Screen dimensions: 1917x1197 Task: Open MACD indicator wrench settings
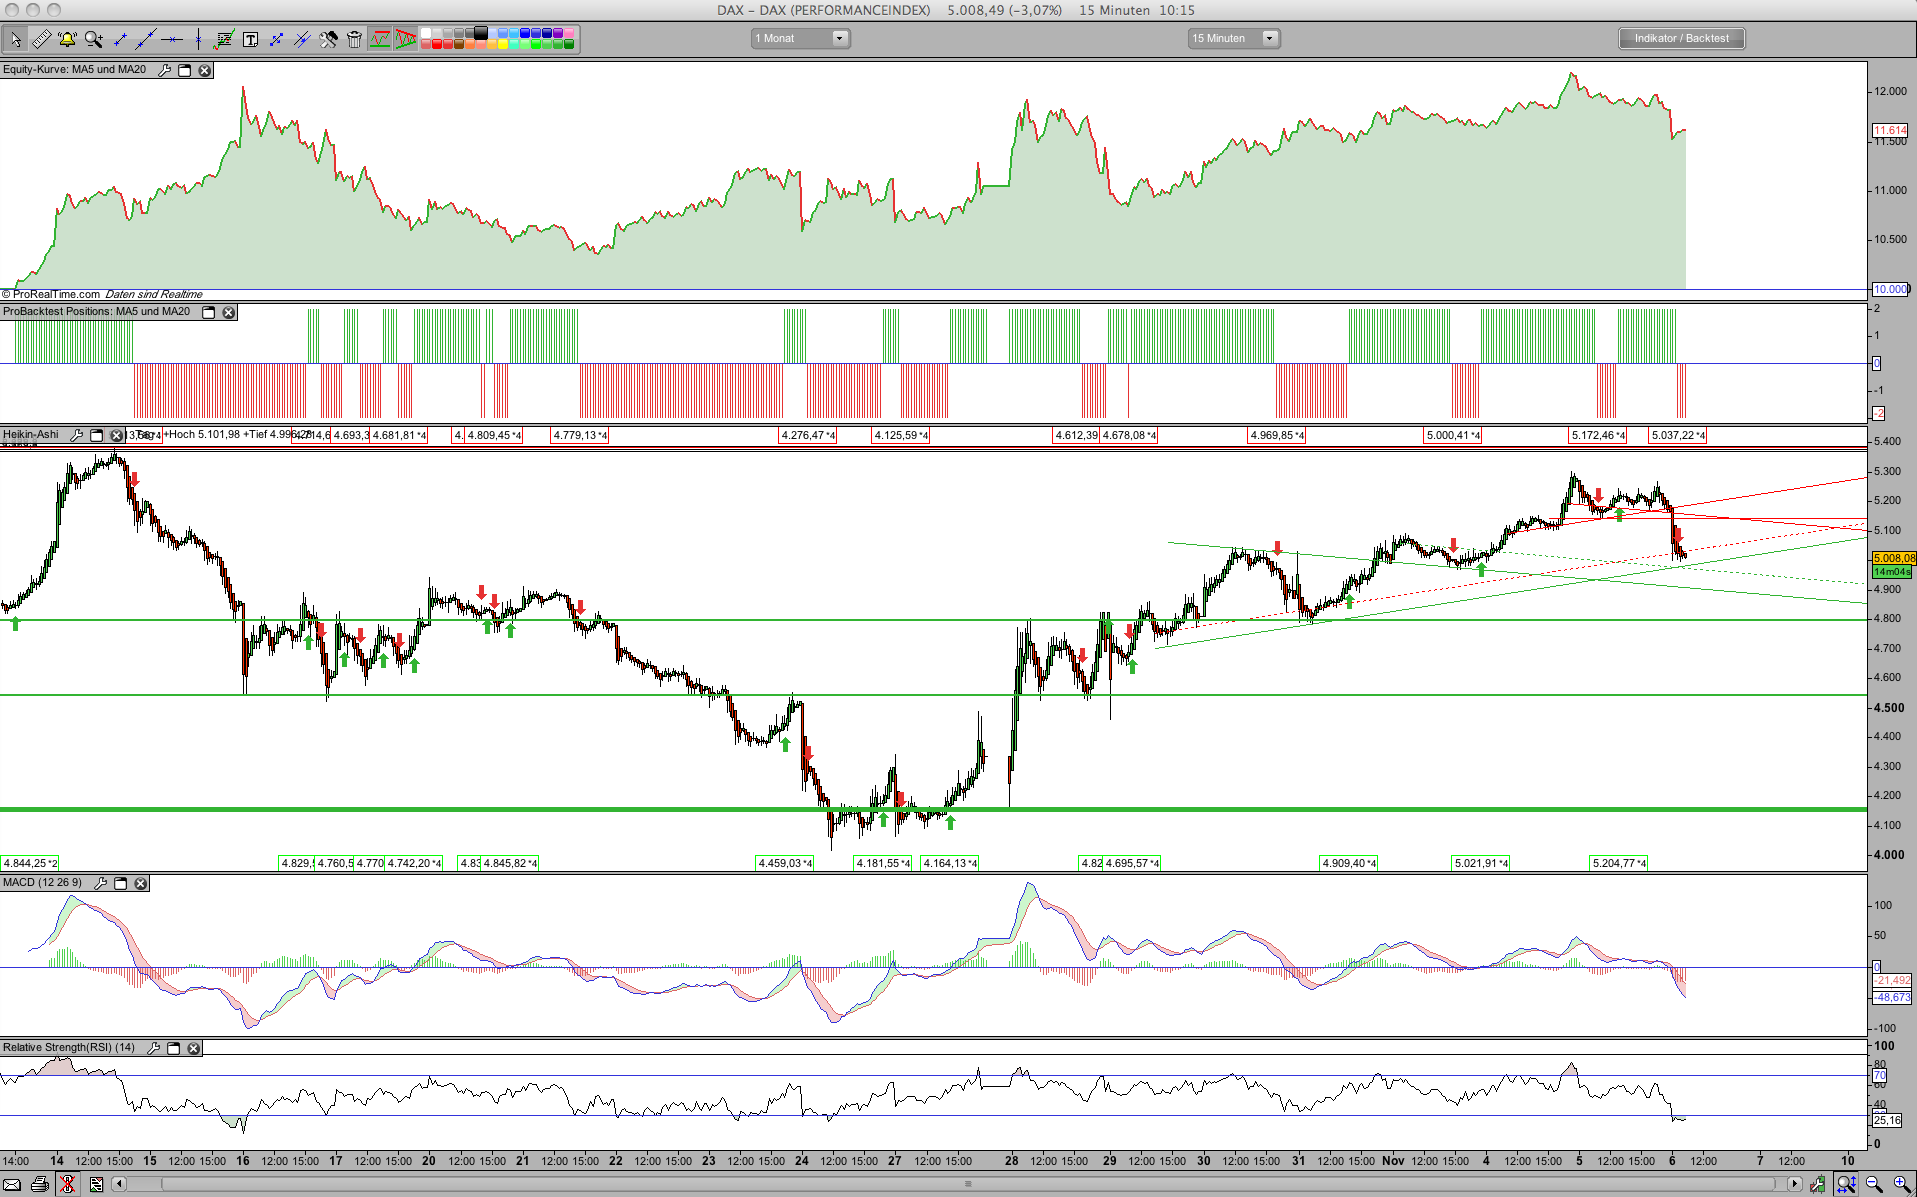[100, 883]
